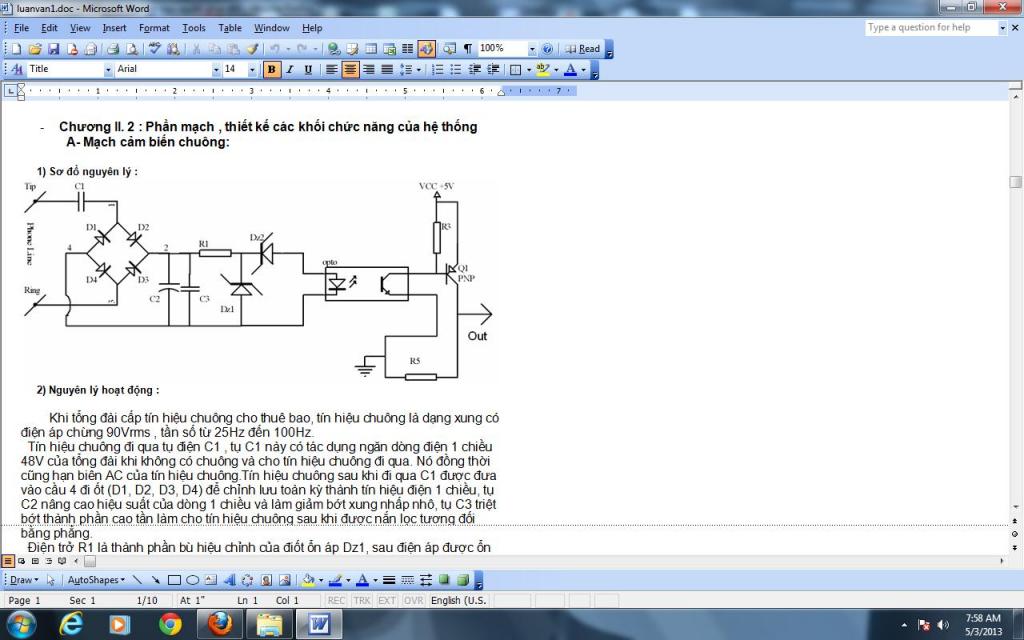This screenshot has height=640, width=1024.
Task: Select the Line drawing tool
Action: [x=137, y=580]
